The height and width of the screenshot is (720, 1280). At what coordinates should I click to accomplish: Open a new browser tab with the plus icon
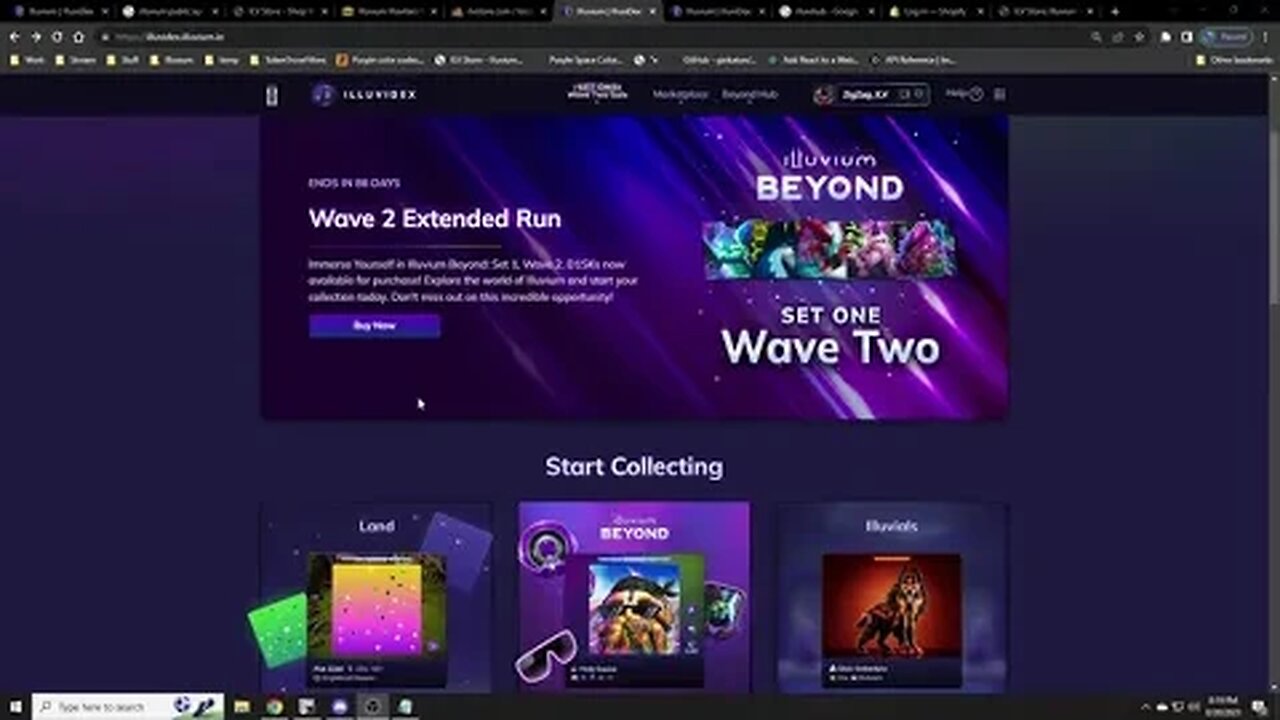pos(1115,12)
